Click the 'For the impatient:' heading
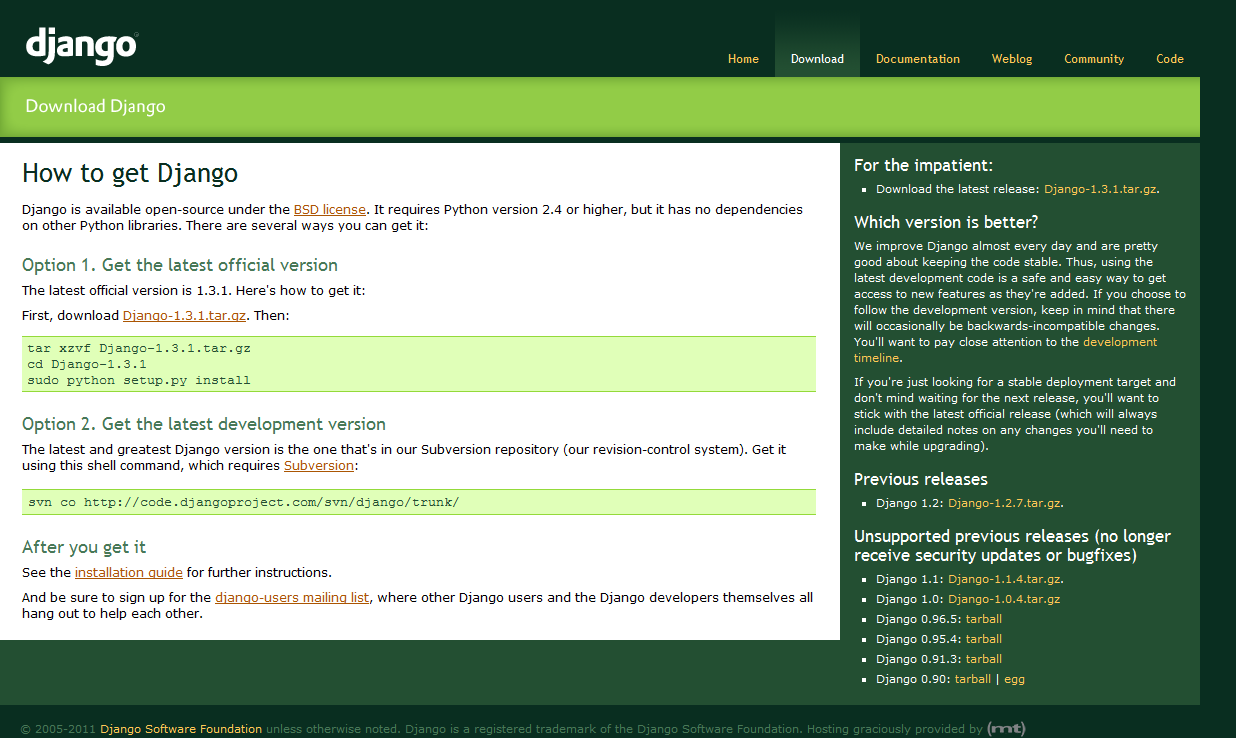Viewport: 1236px width, 739px height. click(923, 166)
